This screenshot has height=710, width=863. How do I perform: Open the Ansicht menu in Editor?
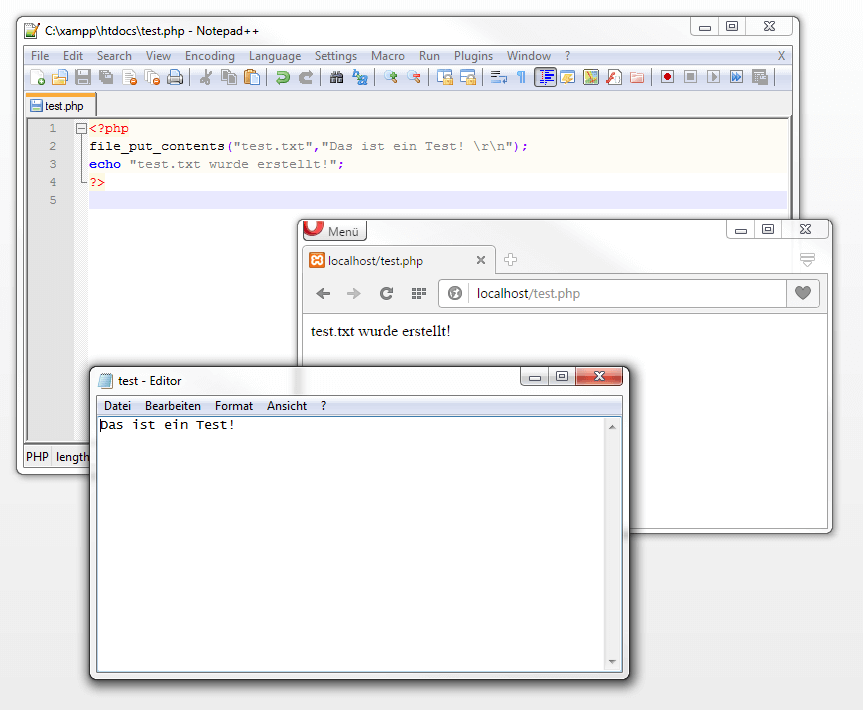(x=287, y=406)
